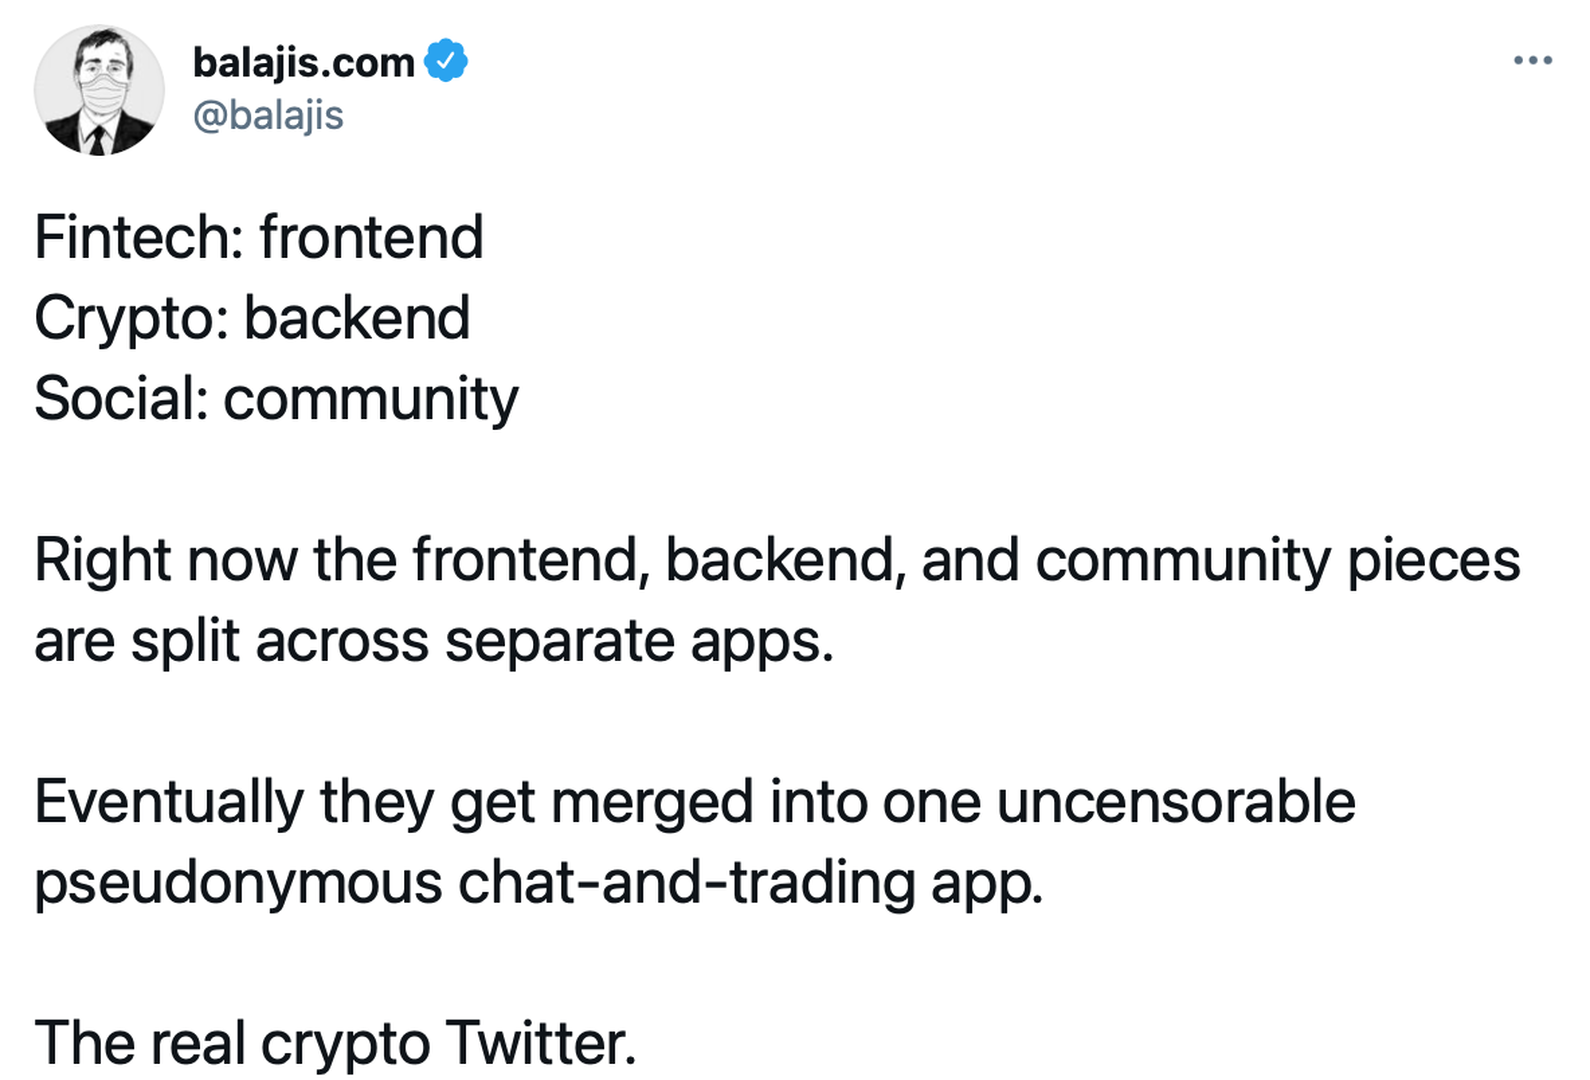The image size is (1590, 1080).
Task: Click the "Crypto: backend" line
Action: click(252, 319)
